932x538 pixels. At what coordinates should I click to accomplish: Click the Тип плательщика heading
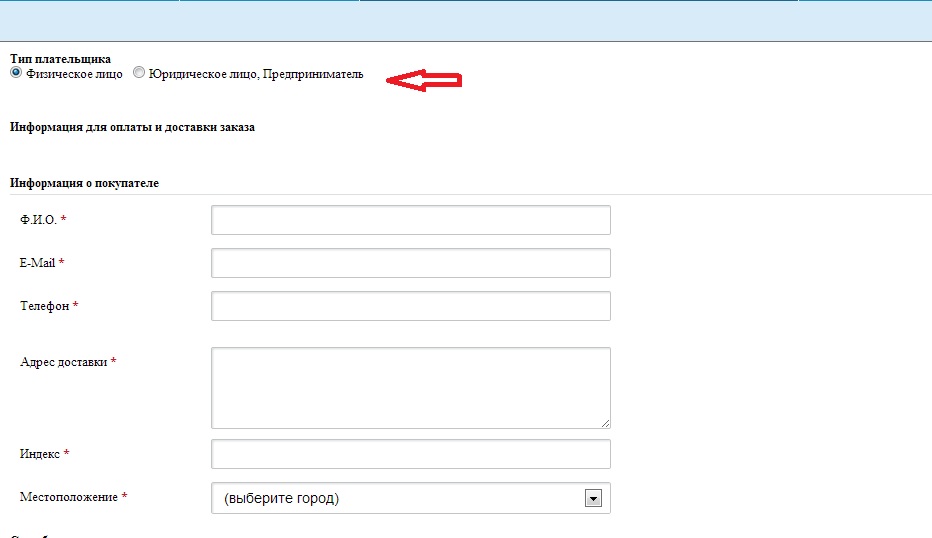coord(61,59)
